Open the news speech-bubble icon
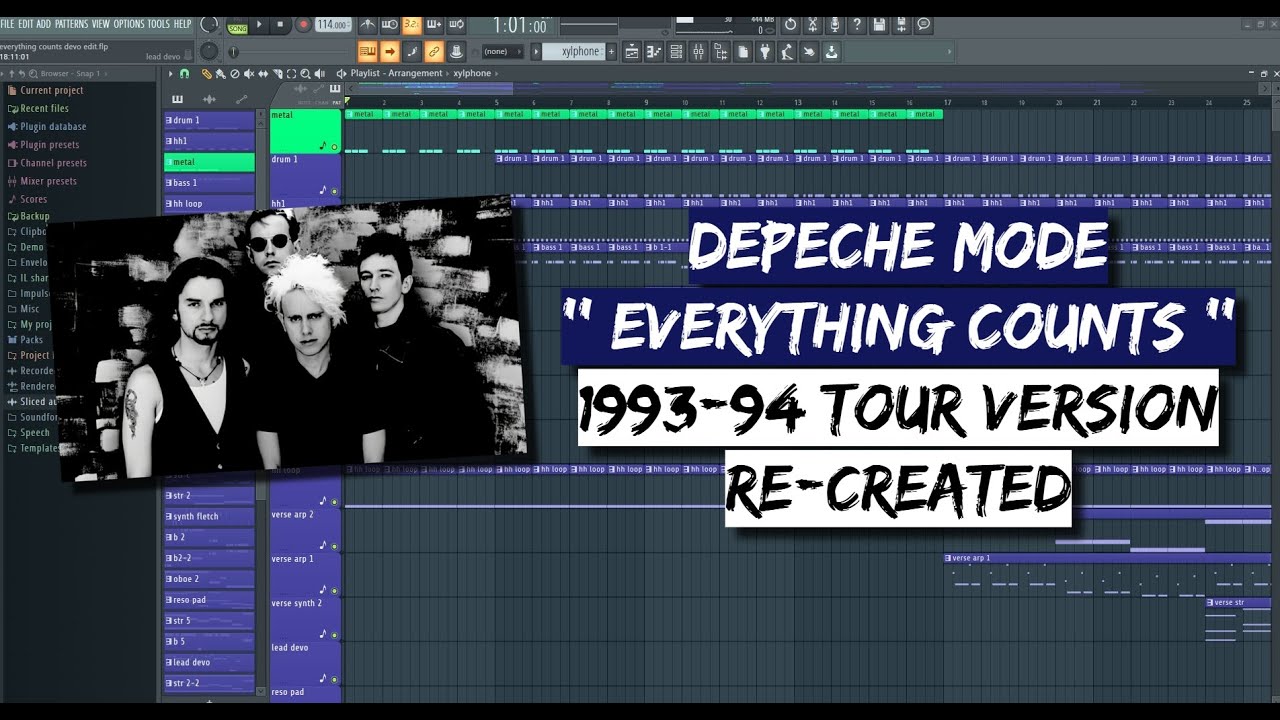This screenshot has height=720, width=1280. tap(924, 25)
